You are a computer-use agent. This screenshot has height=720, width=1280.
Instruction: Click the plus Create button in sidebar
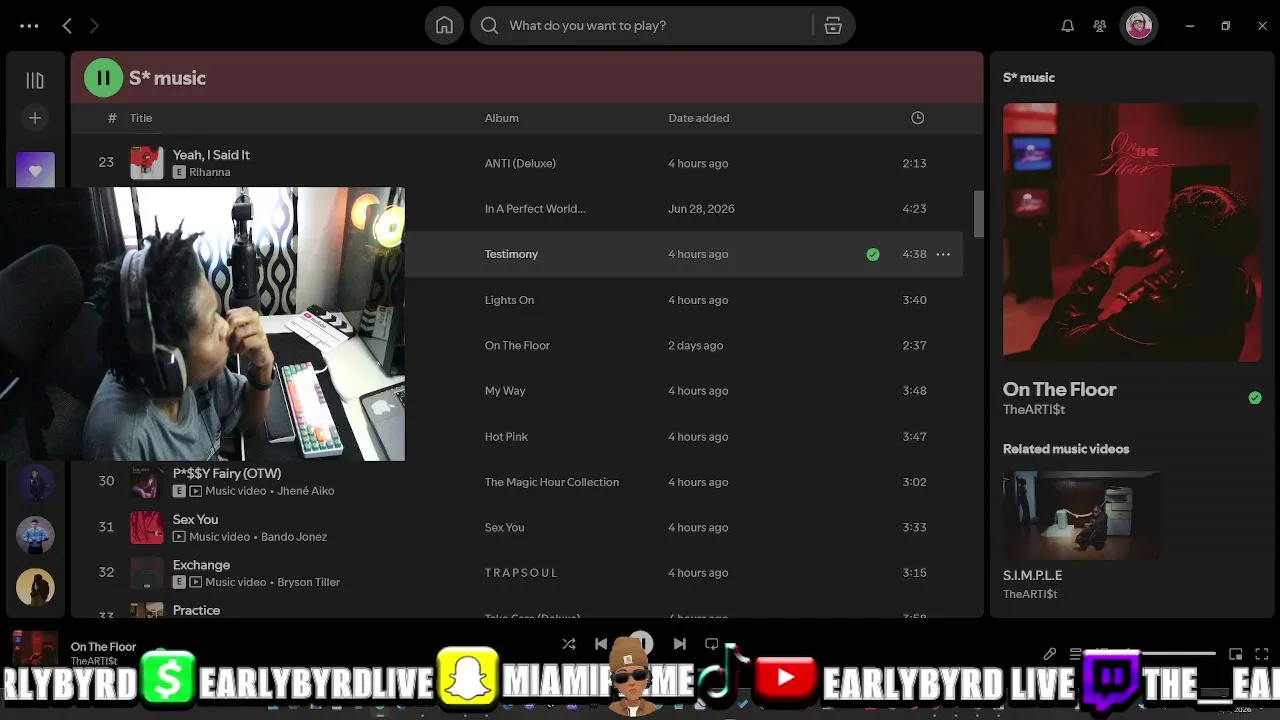point(35,118)
